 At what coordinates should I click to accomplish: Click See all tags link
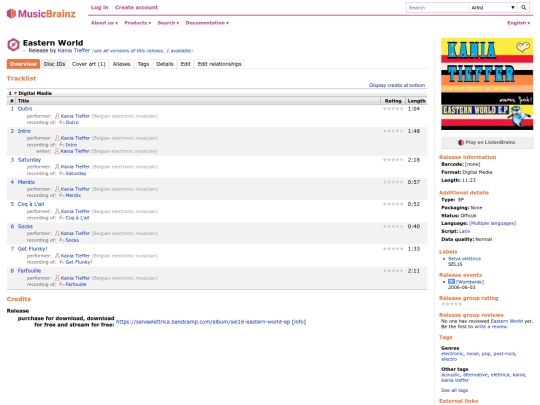(x=455, y=390)
